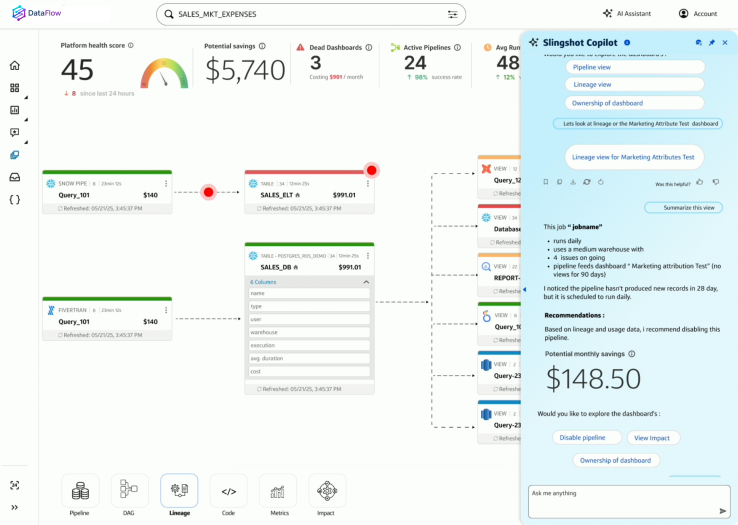Click Disable pipeline button
This screenshot has width=738, height=525.
click(x=587, y=437)
